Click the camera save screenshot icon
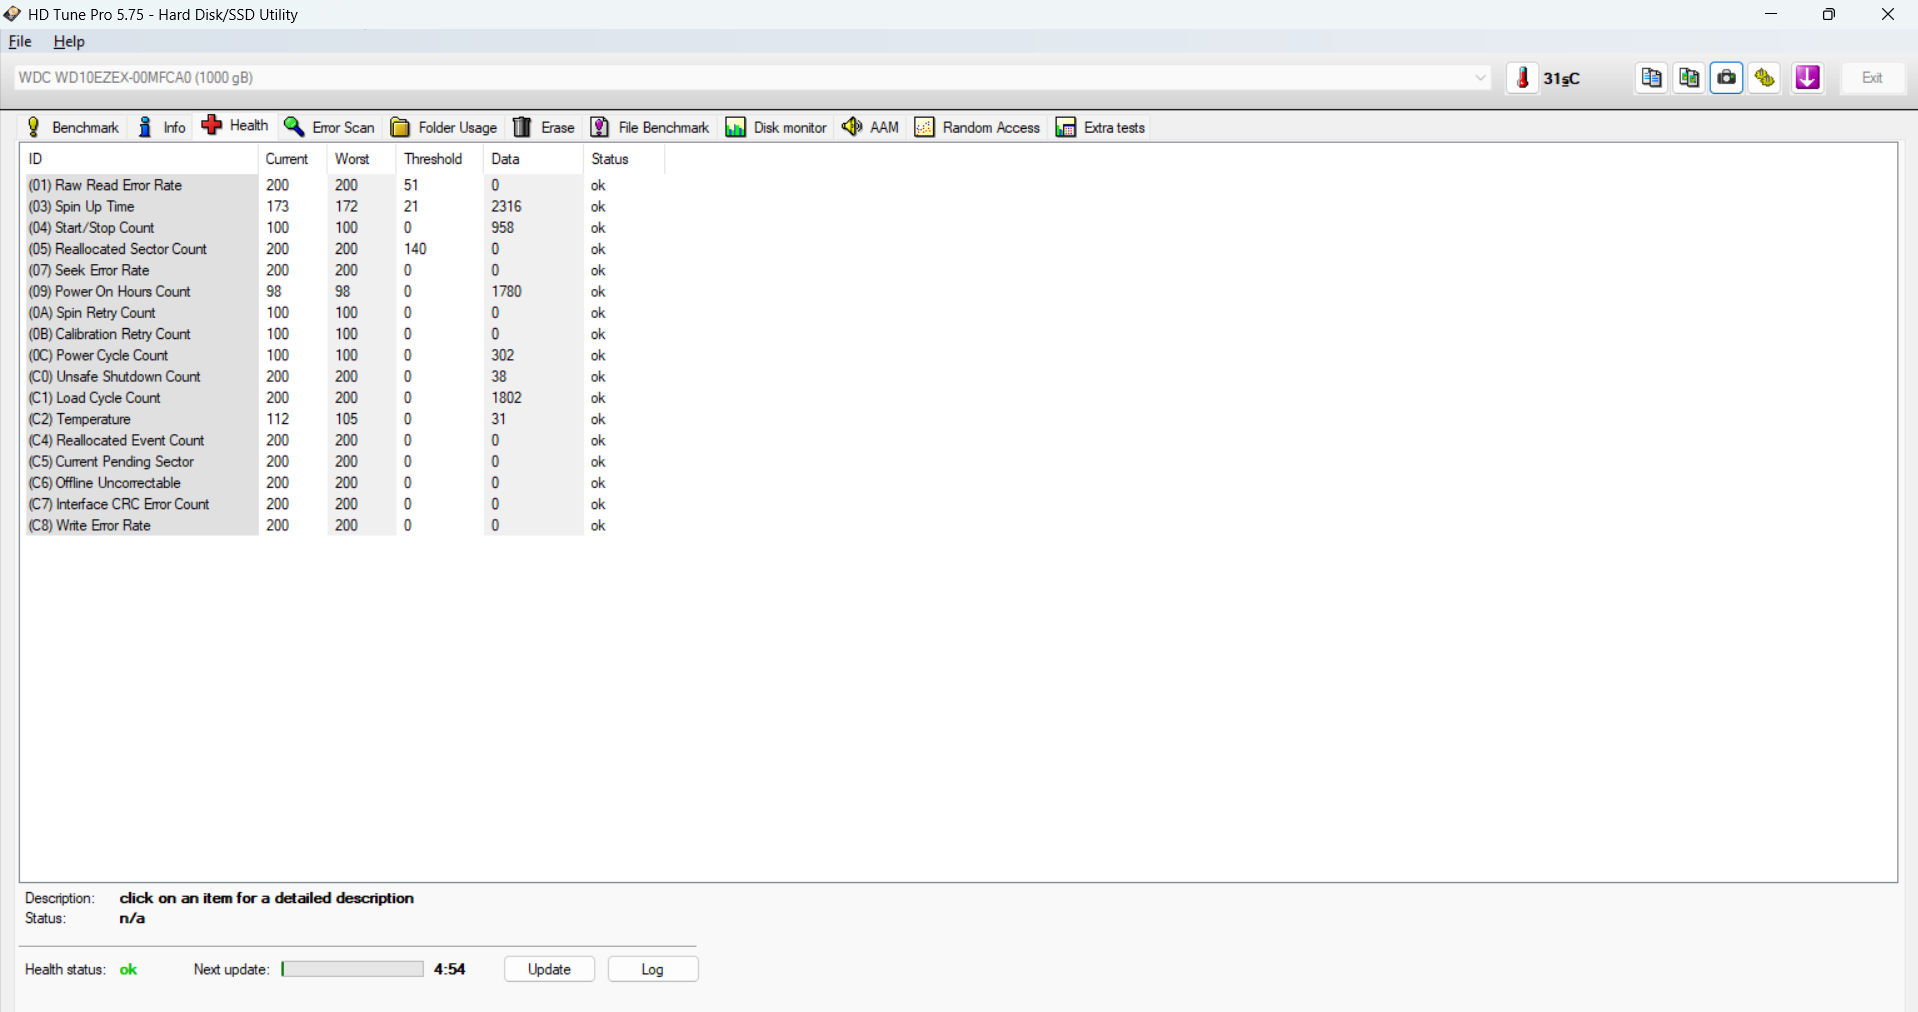This screenshot has width=1918, height=1012. (1727, 78)
